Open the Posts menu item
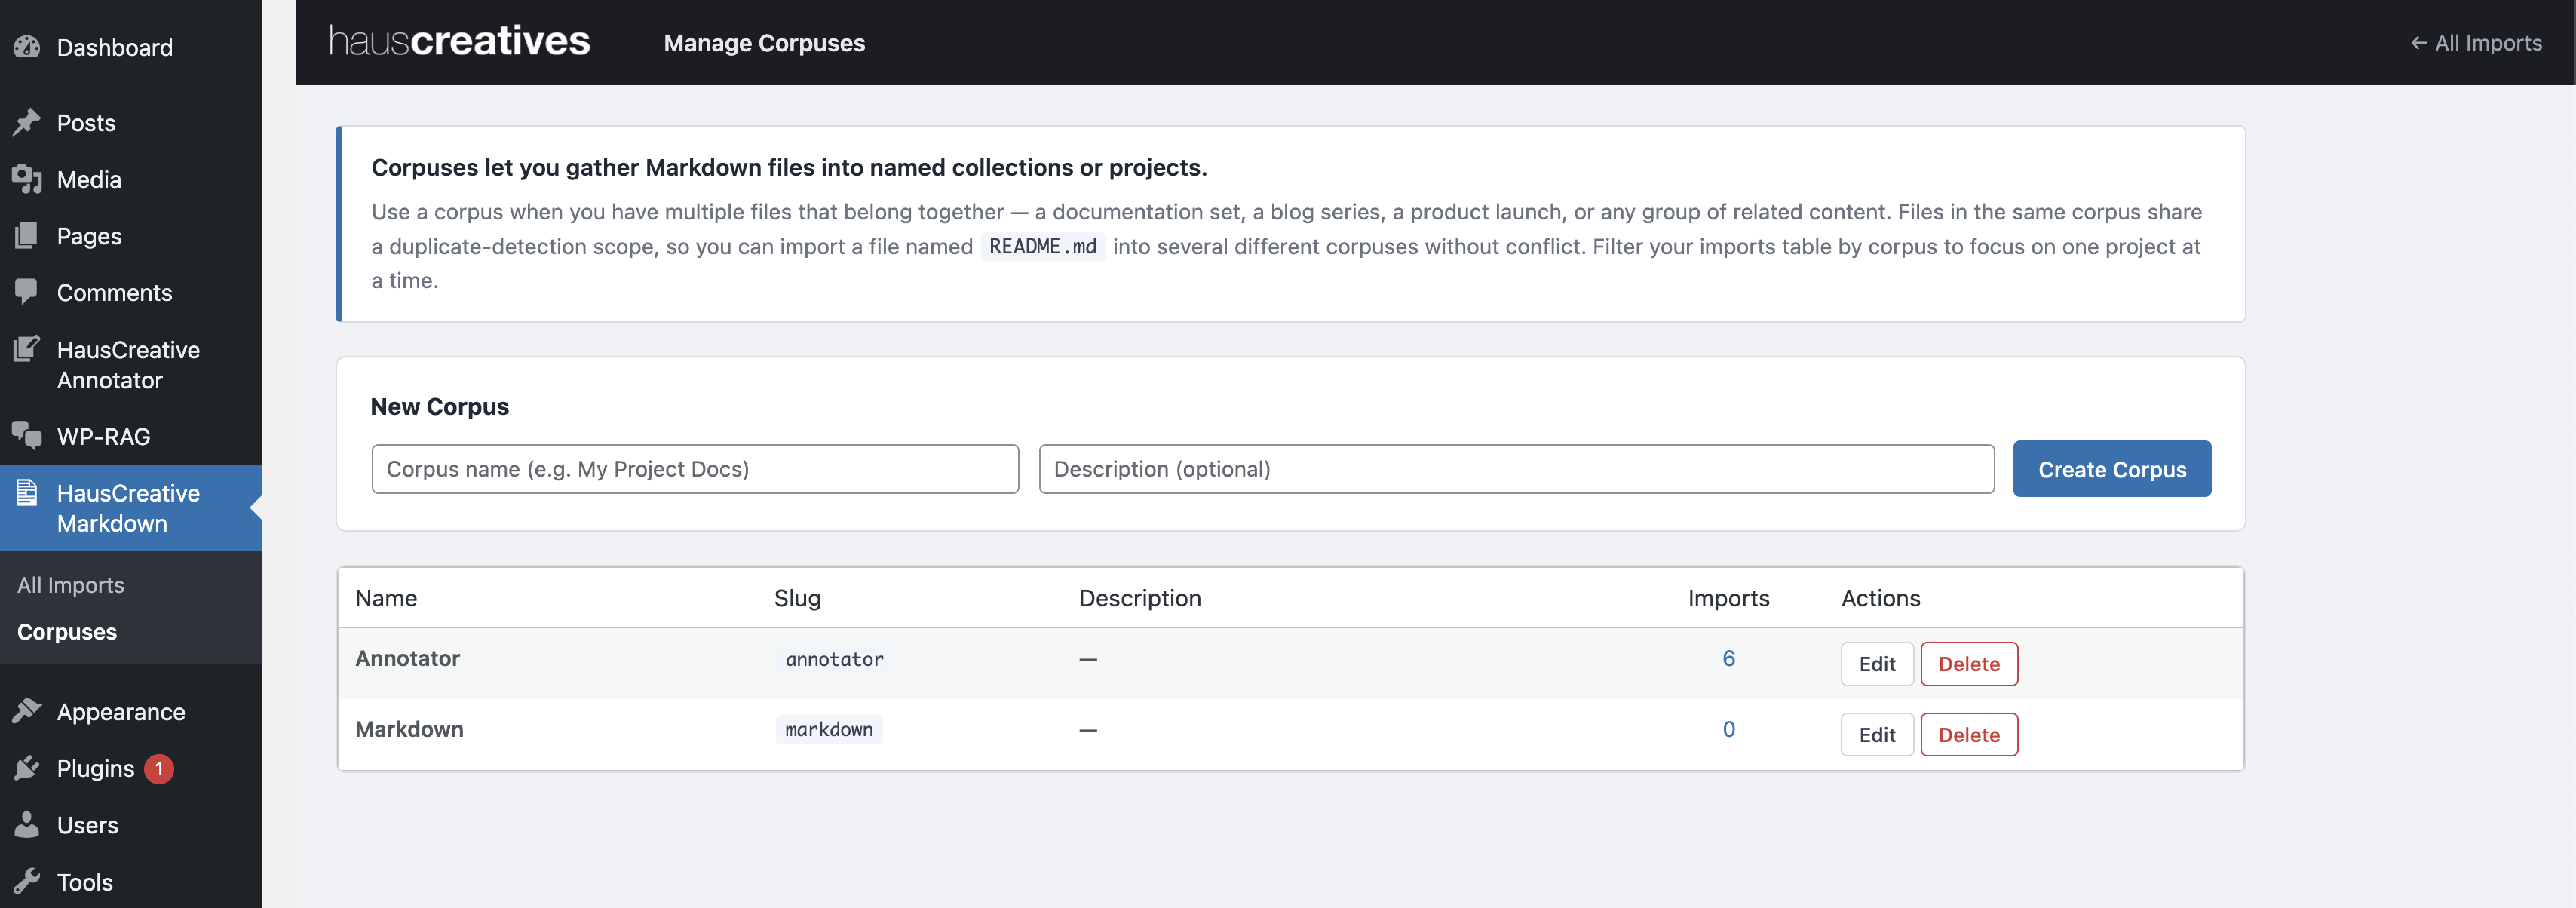2576x908 pixels. (86, 123)
